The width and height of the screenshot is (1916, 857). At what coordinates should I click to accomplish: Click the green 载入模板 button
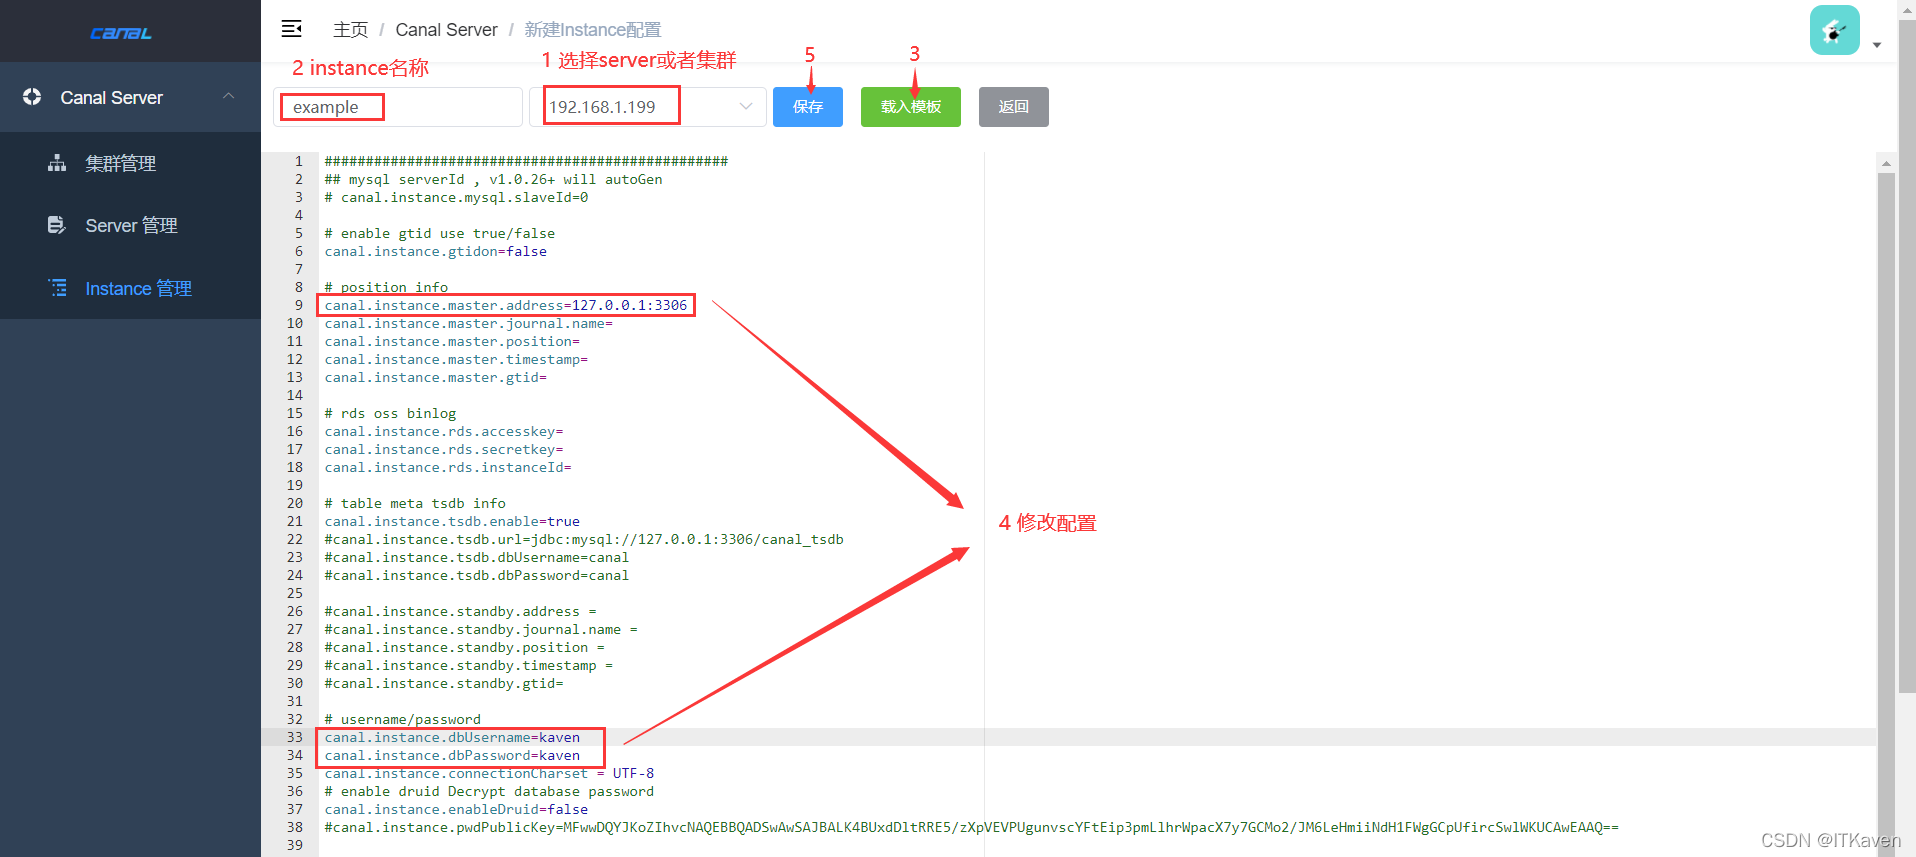(x=911, y=107)
